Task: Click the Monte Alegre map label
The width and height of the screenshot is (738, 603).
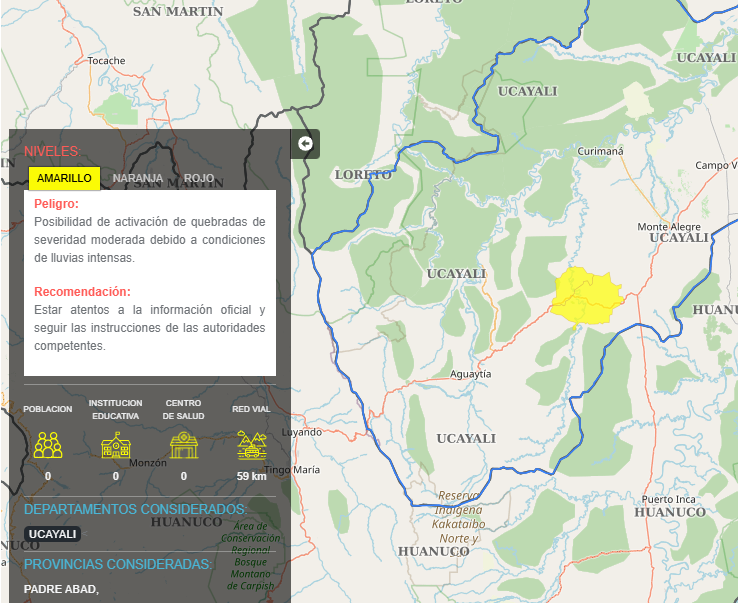Action: click(669, 226)
